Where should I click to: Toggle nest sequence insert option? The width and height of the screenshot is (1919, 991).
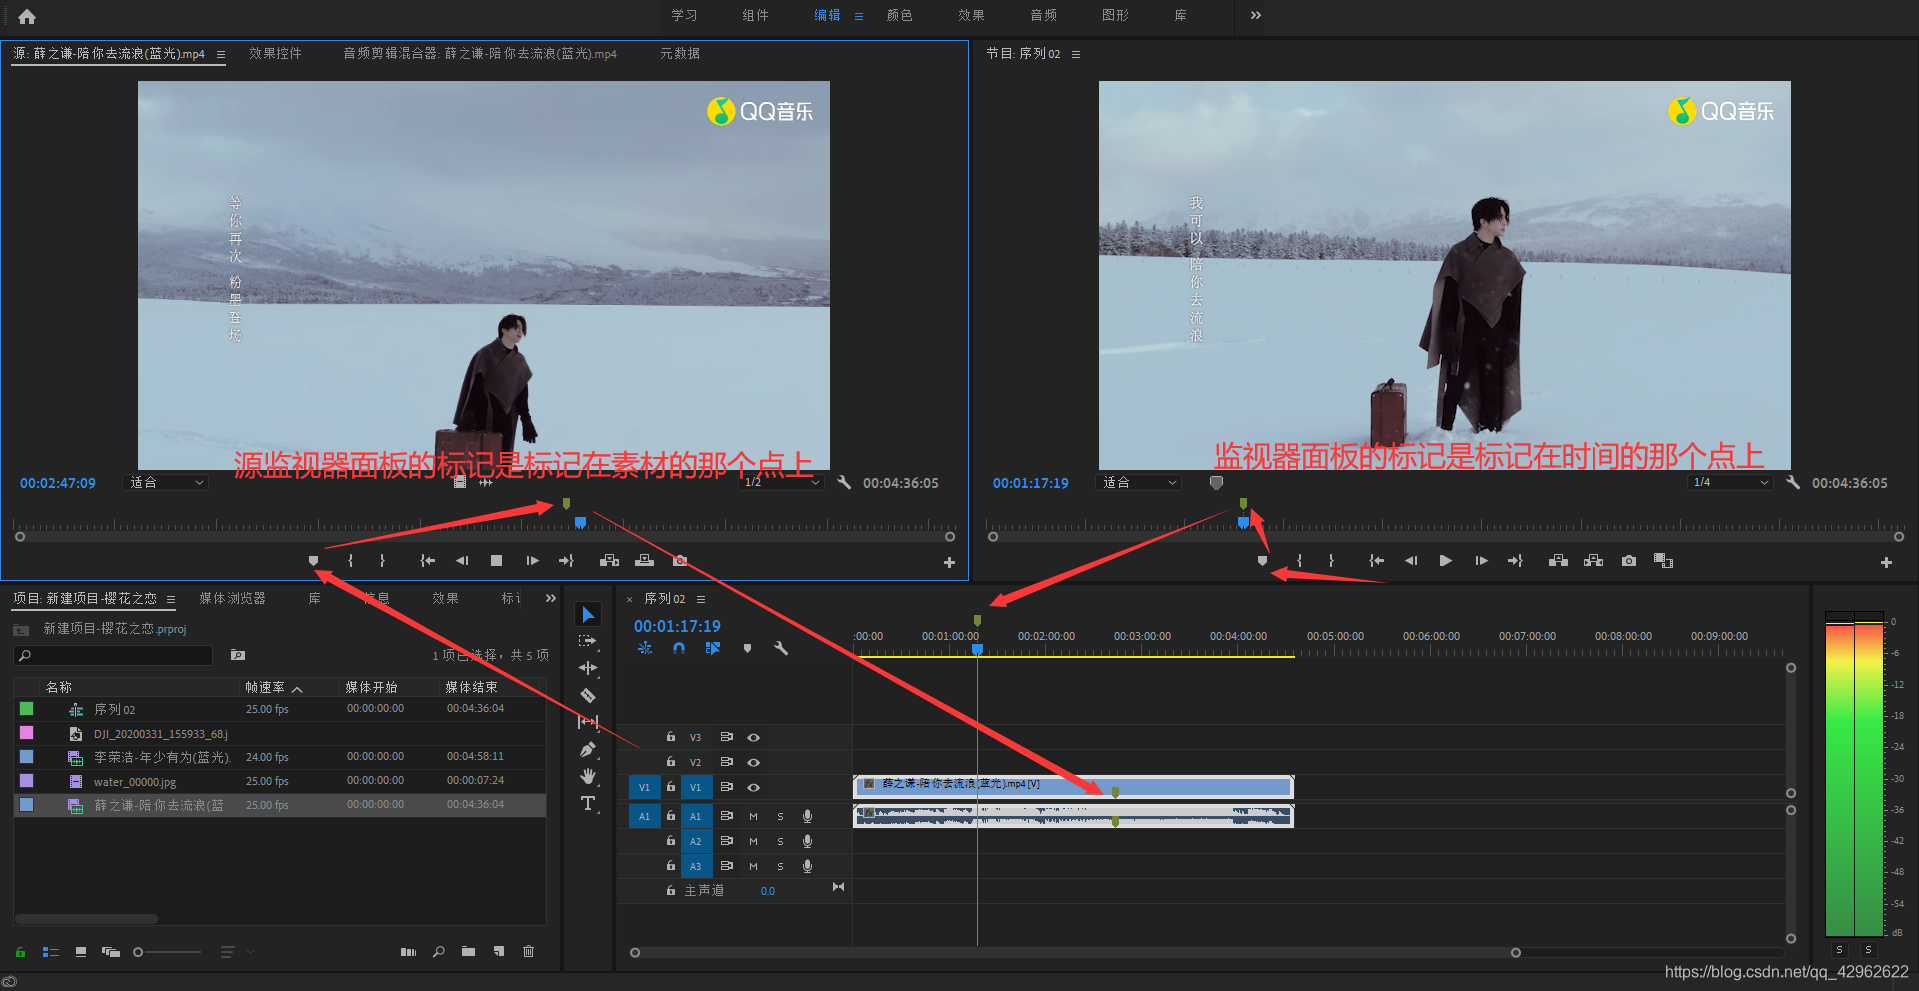click(645, 648)
